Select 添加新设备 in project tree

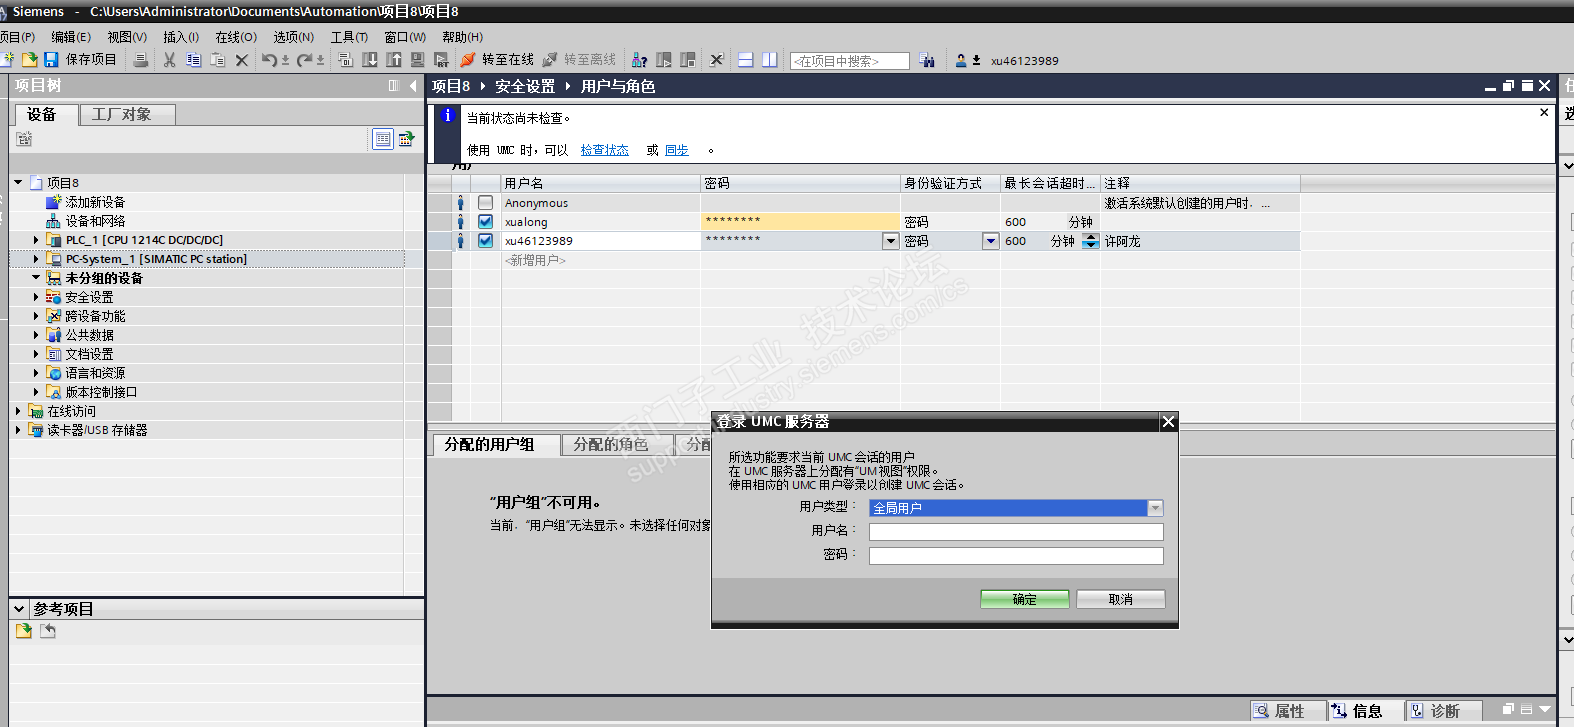coord(95,202)
